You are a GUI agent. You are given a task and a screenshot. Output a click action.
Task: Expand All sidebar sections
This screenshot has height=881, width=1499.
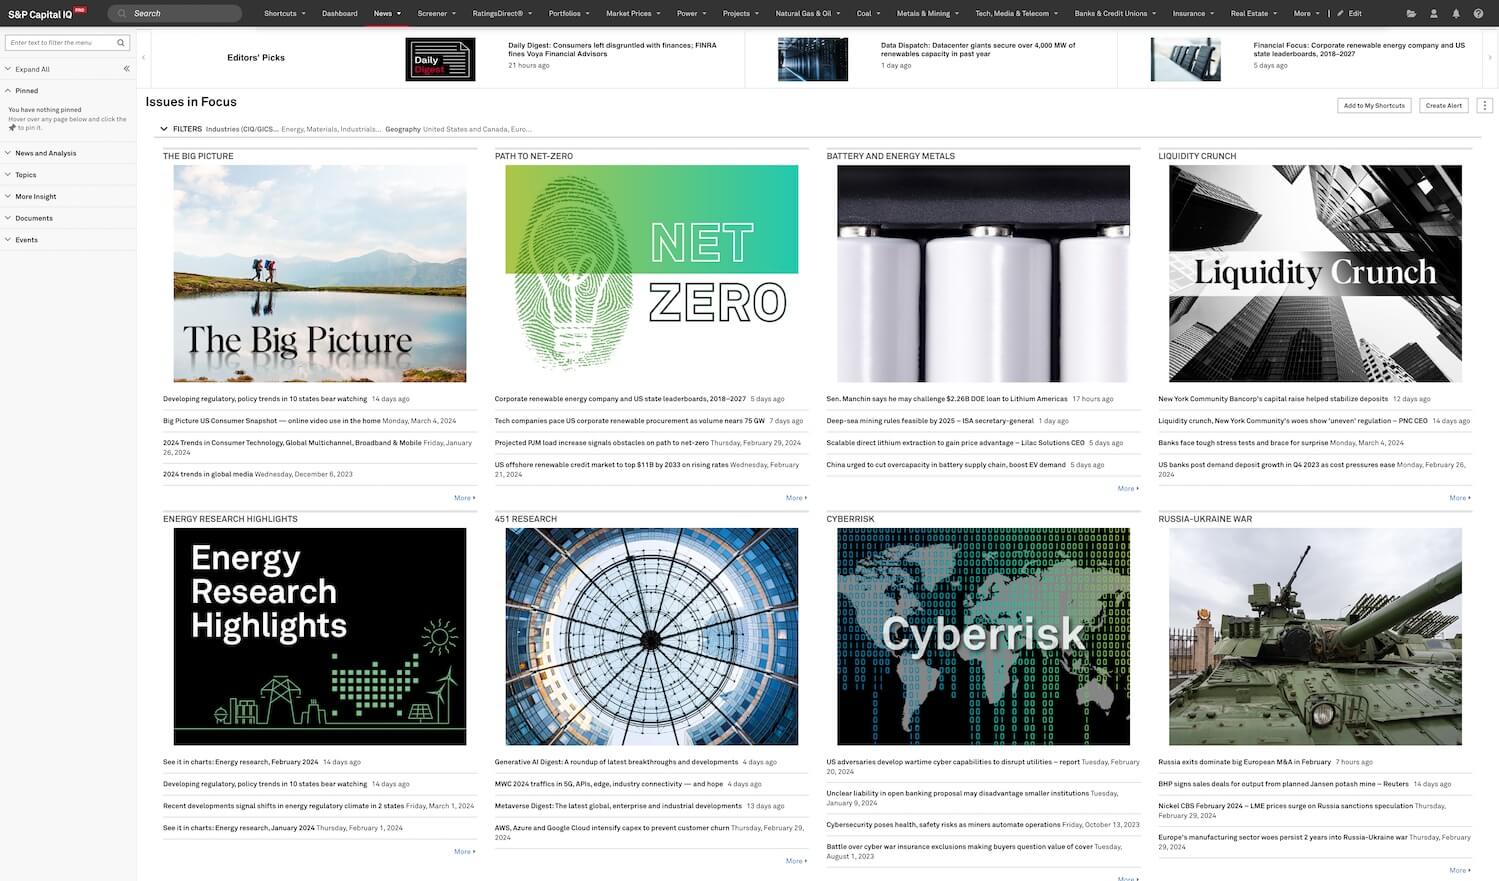click(x=27, y=69)
